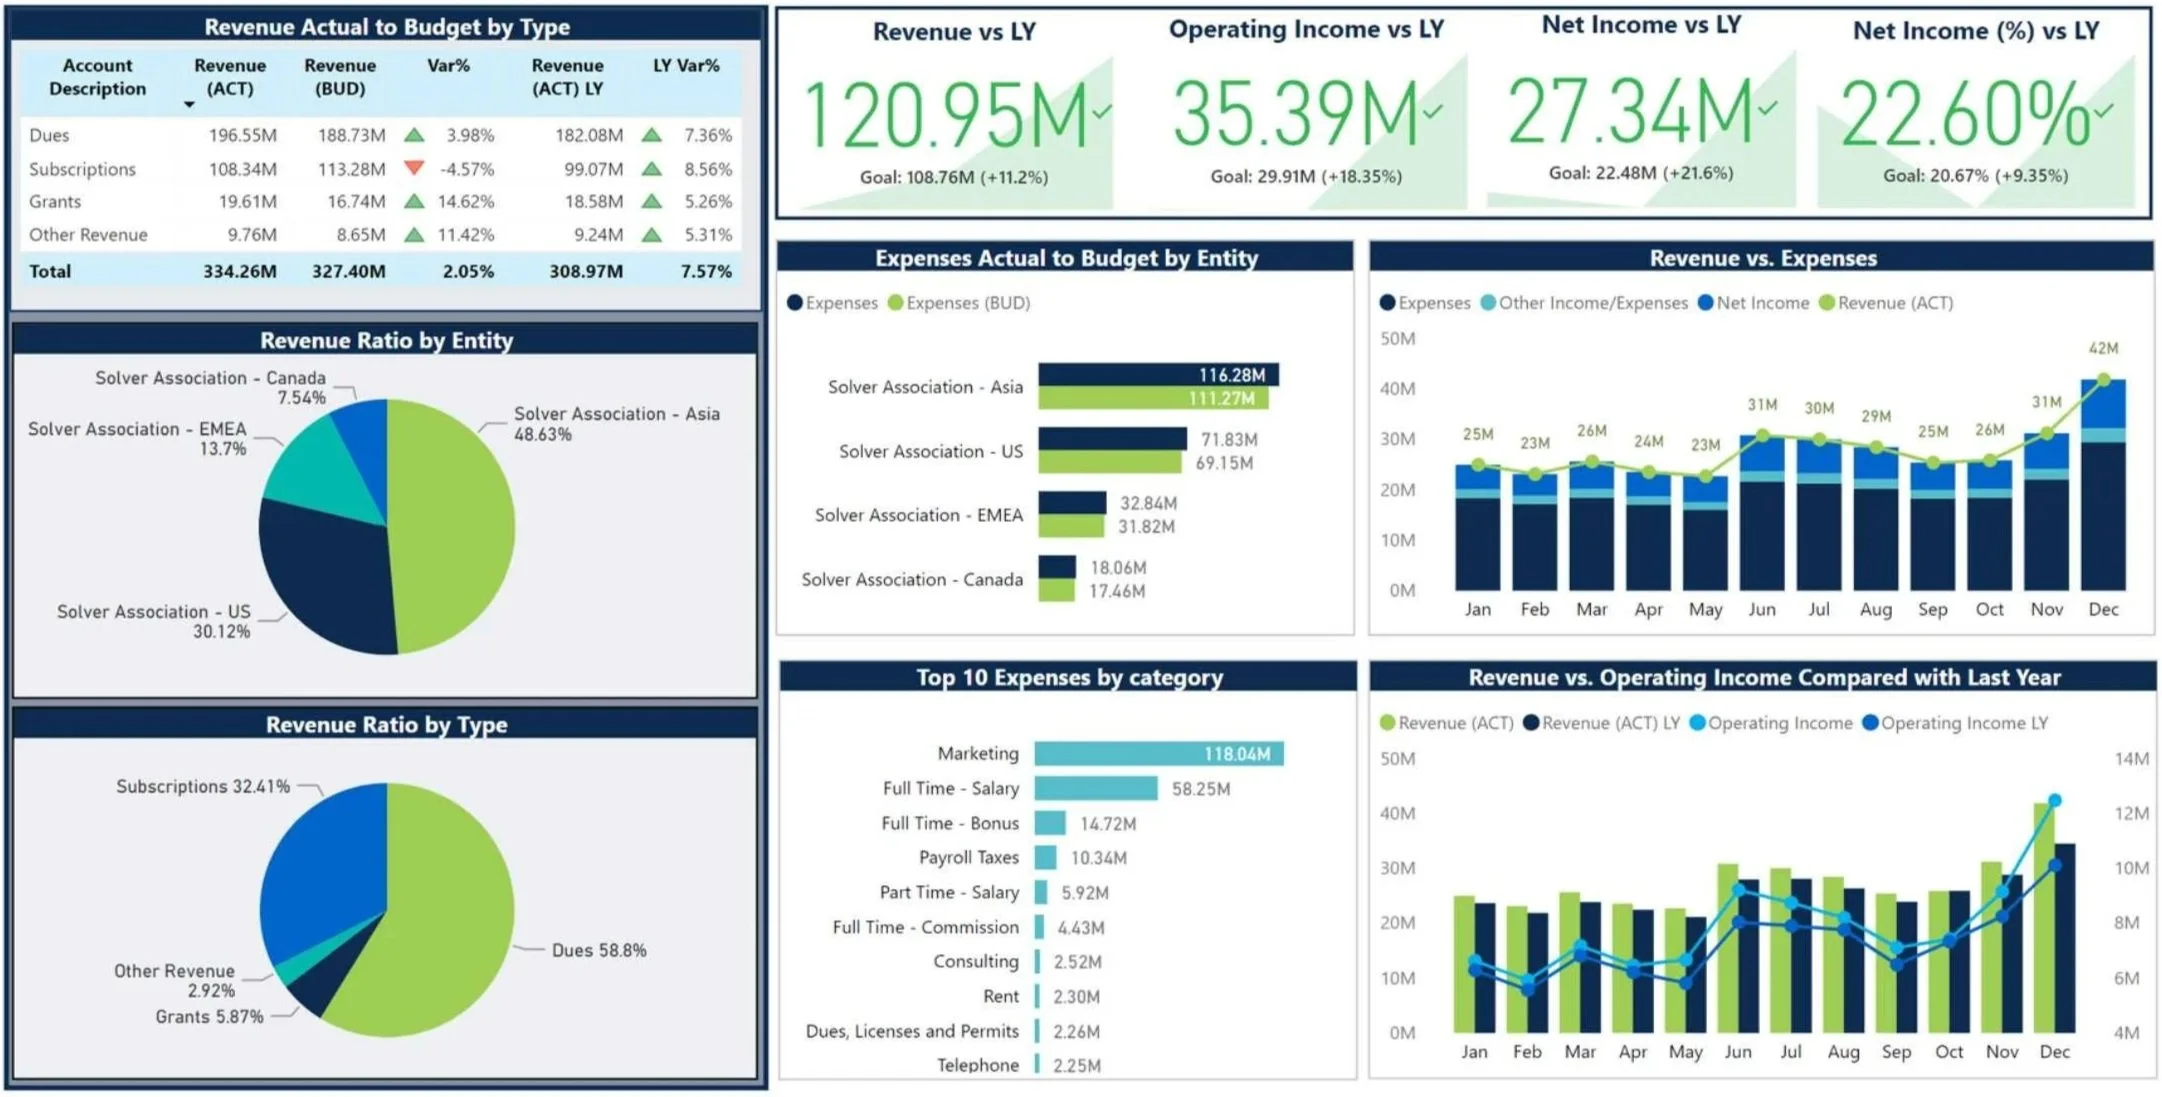The height and width of the screenshot is (1097, 2162).
Task: Click the checkmark beside the 120.95M KPI
Action: [x=1102, y=111]
